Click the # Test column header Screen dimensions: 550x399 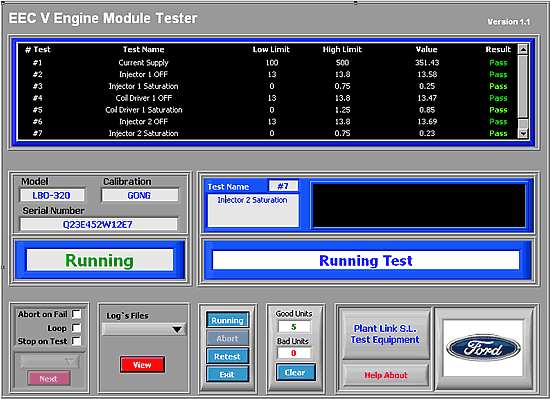[38, 49]
